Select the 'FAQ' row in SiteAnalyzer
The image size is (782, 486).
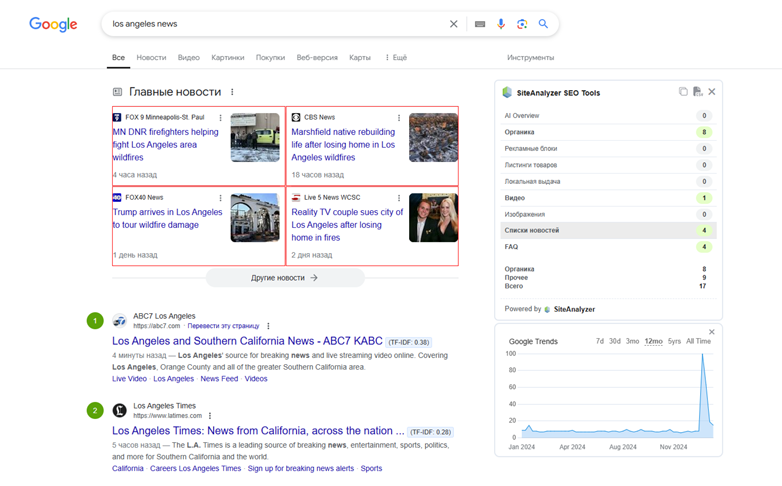[x=608, y=247]
